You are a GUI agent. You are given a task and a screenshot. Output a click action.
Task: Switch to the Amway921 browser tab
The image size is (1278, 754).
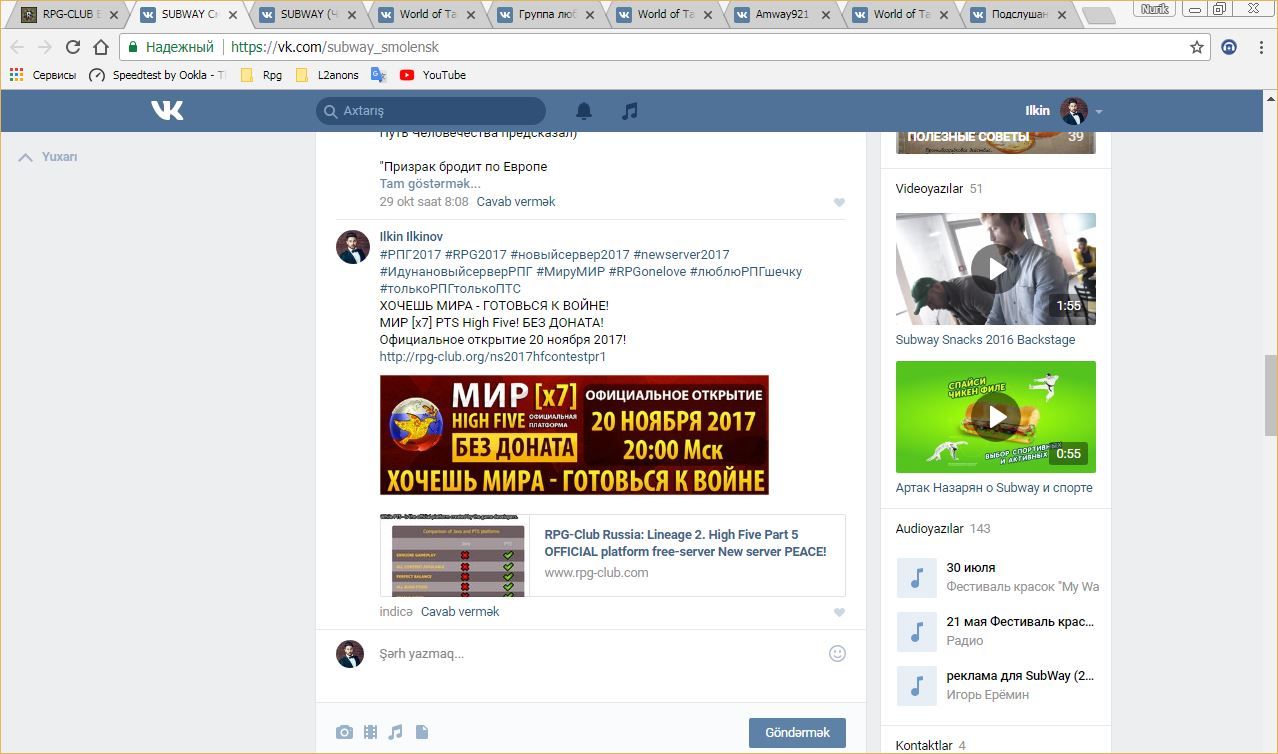[x=783, y=15]
